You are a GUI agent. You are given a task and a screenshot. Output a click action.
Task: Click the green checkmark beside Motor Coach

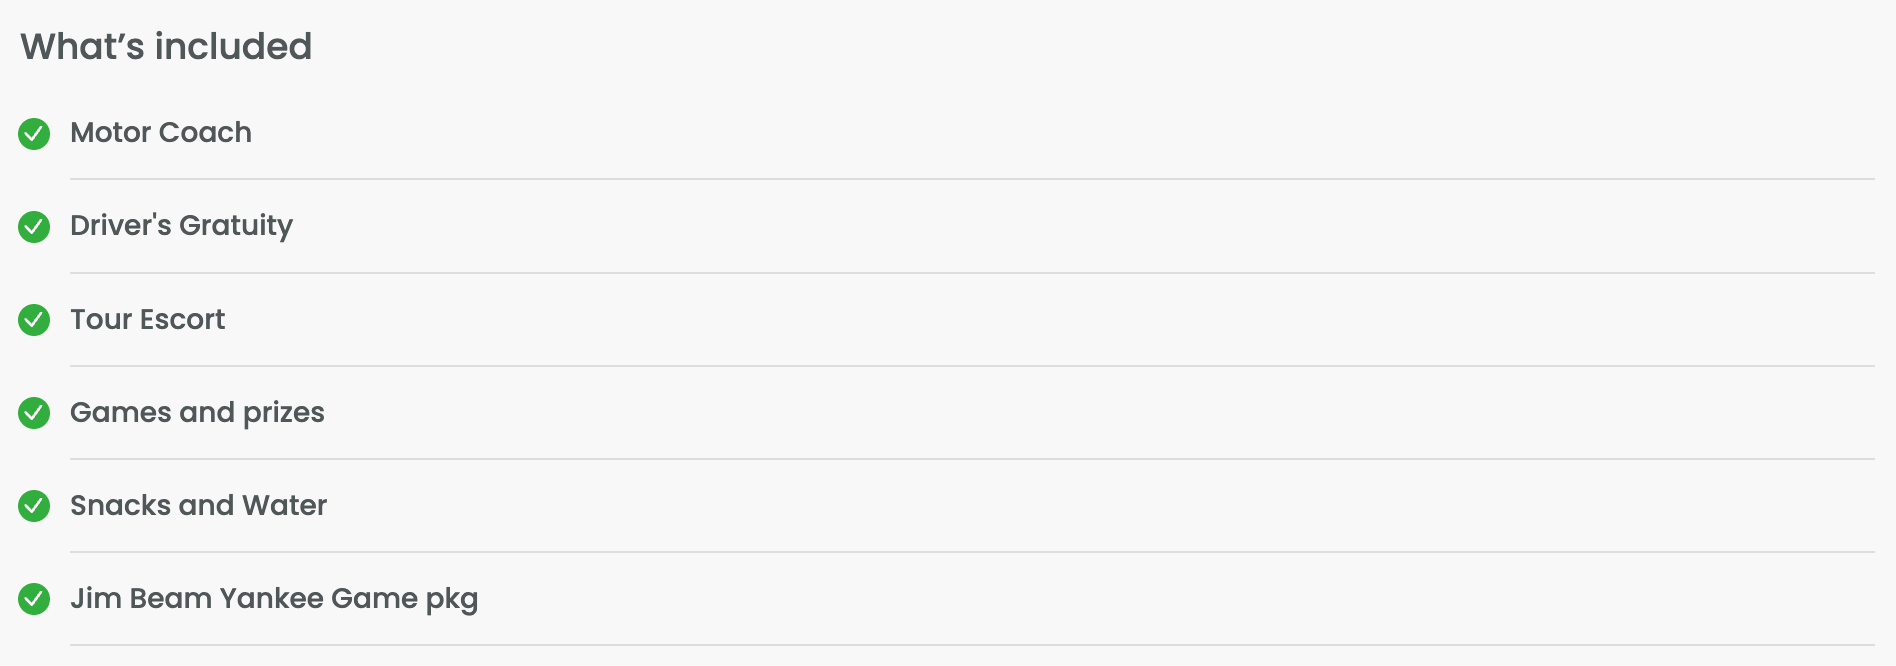pos(34,133)
